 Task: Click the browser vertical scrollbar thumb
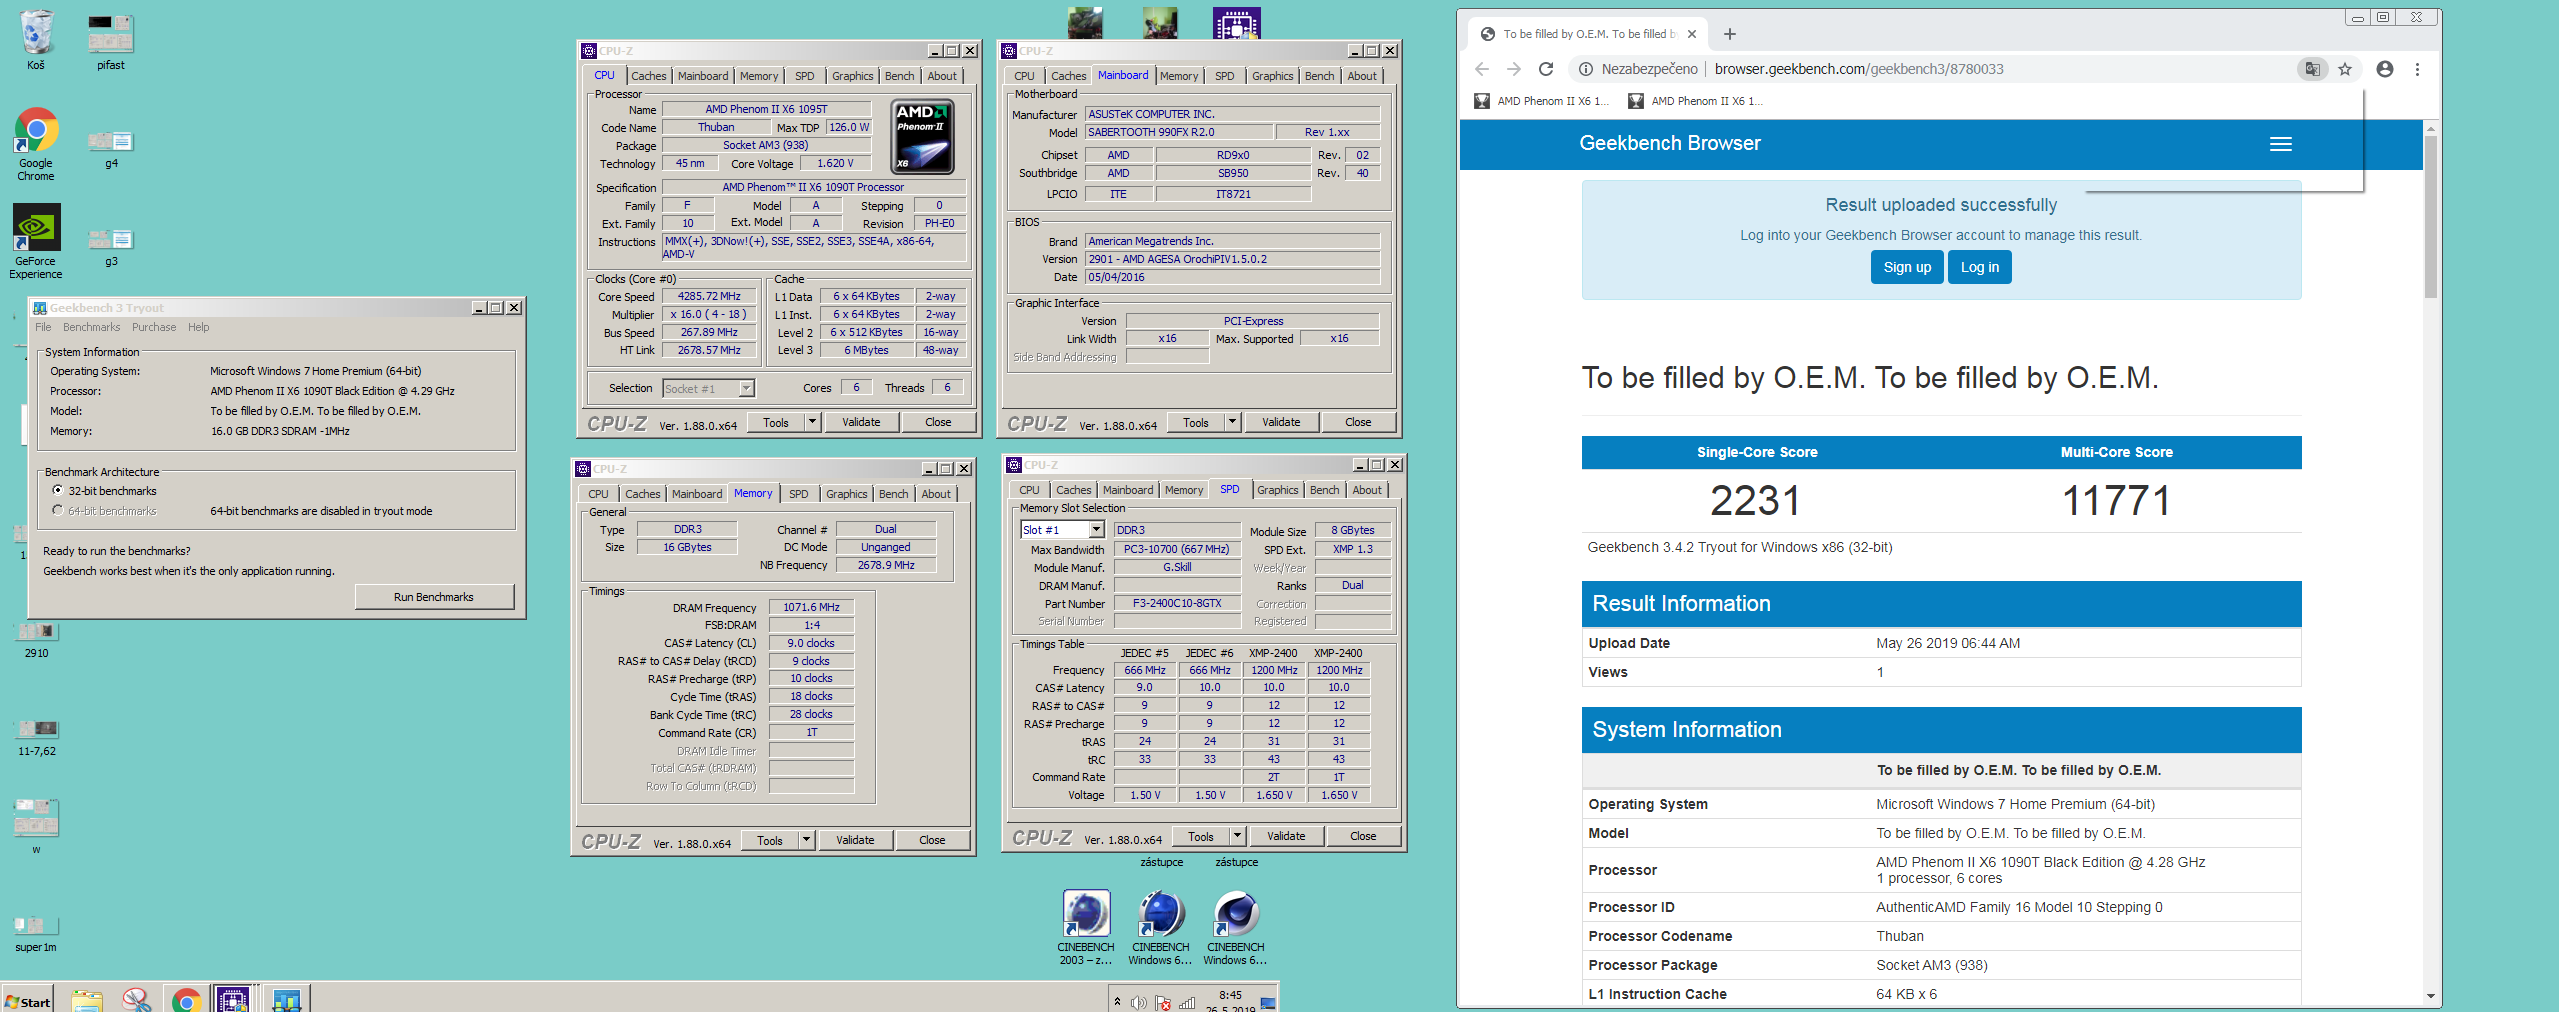(x=2431, y=216)
